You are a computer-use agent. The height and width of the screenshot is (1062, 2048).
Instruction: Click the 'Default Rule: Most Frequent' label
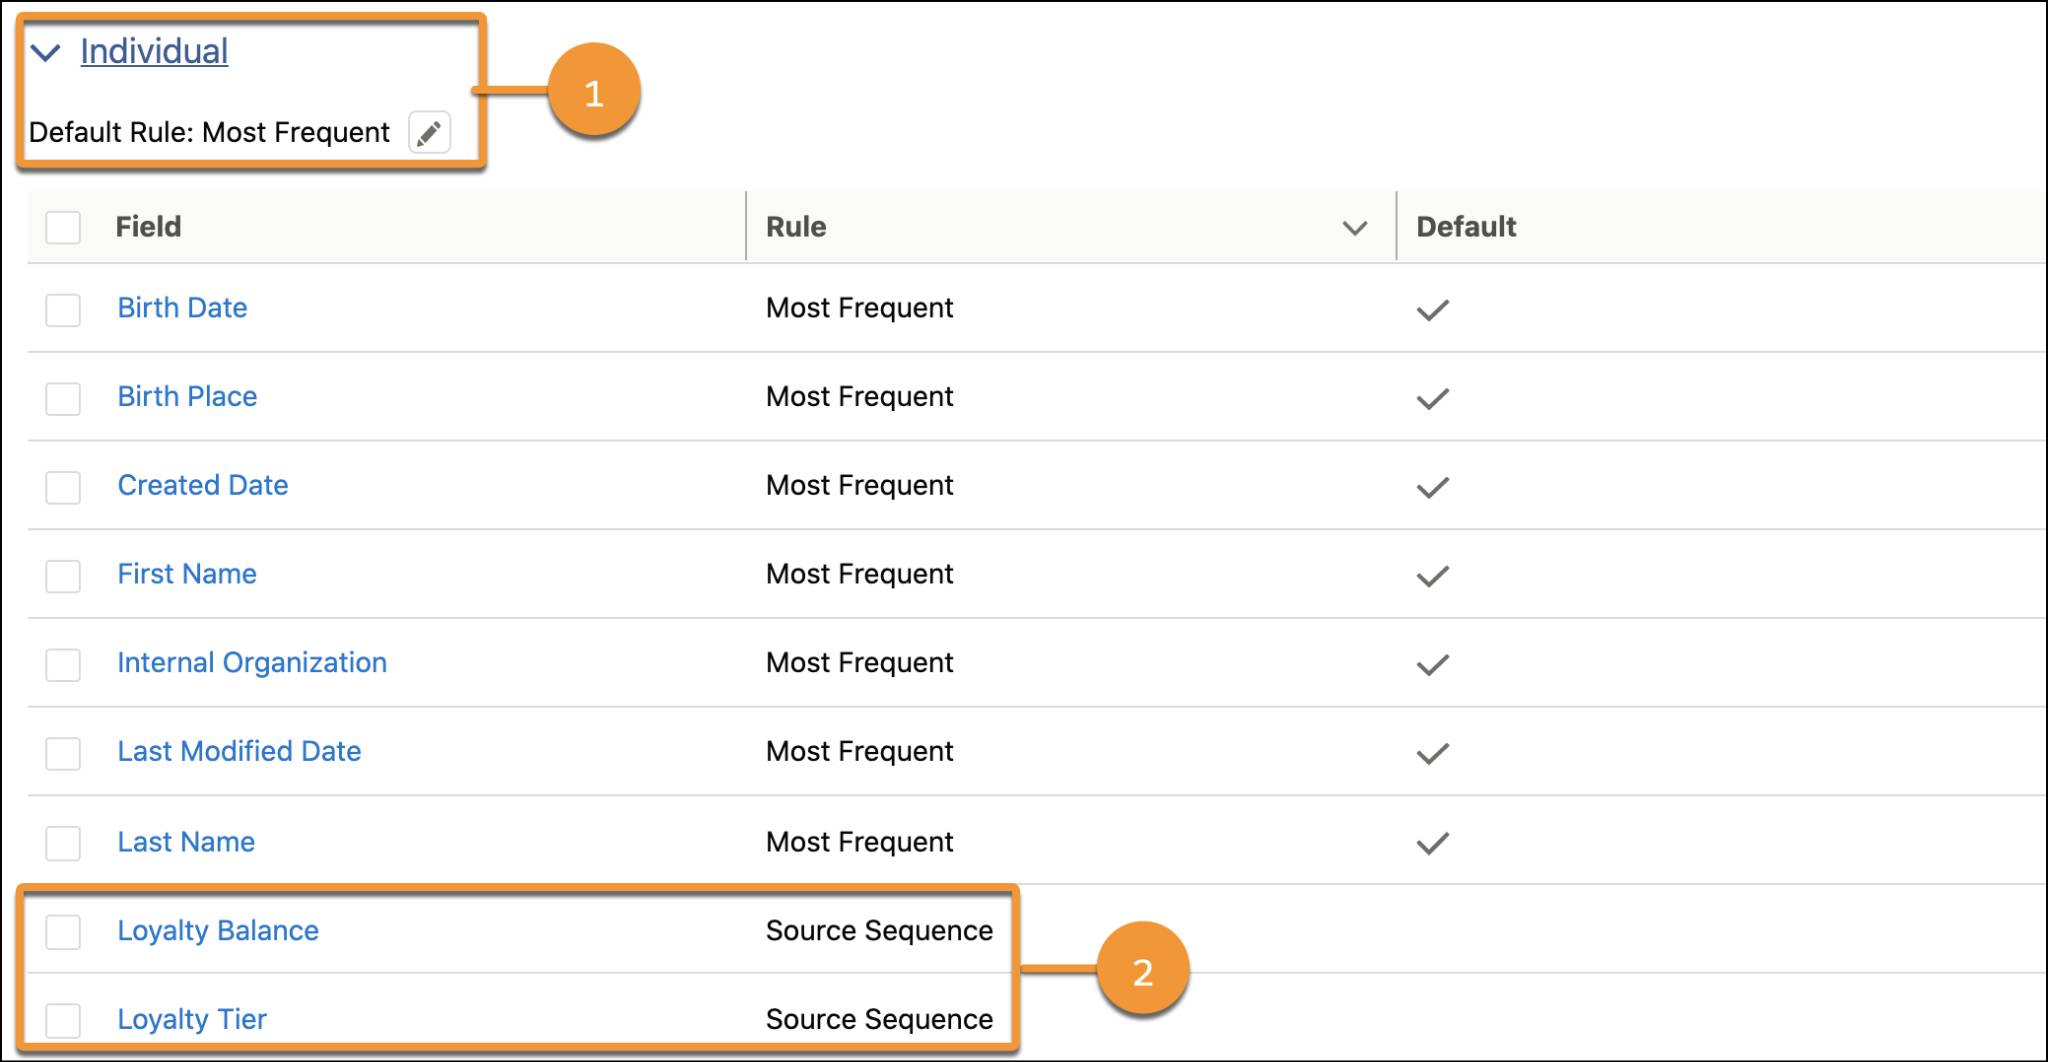(209, 133)
